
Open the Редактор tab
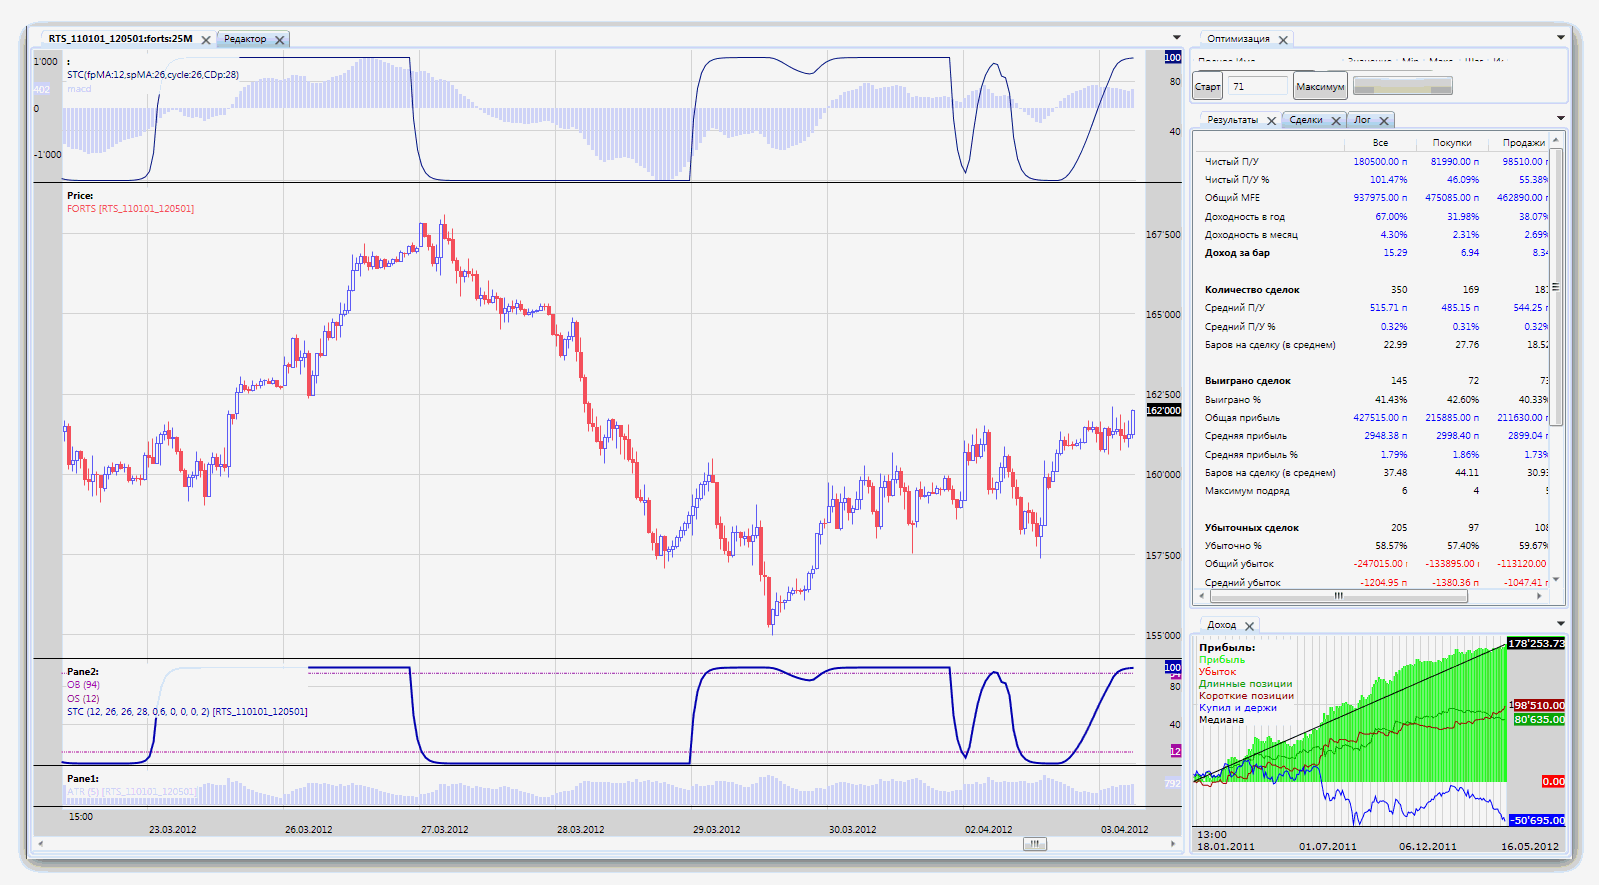point(245,39)
